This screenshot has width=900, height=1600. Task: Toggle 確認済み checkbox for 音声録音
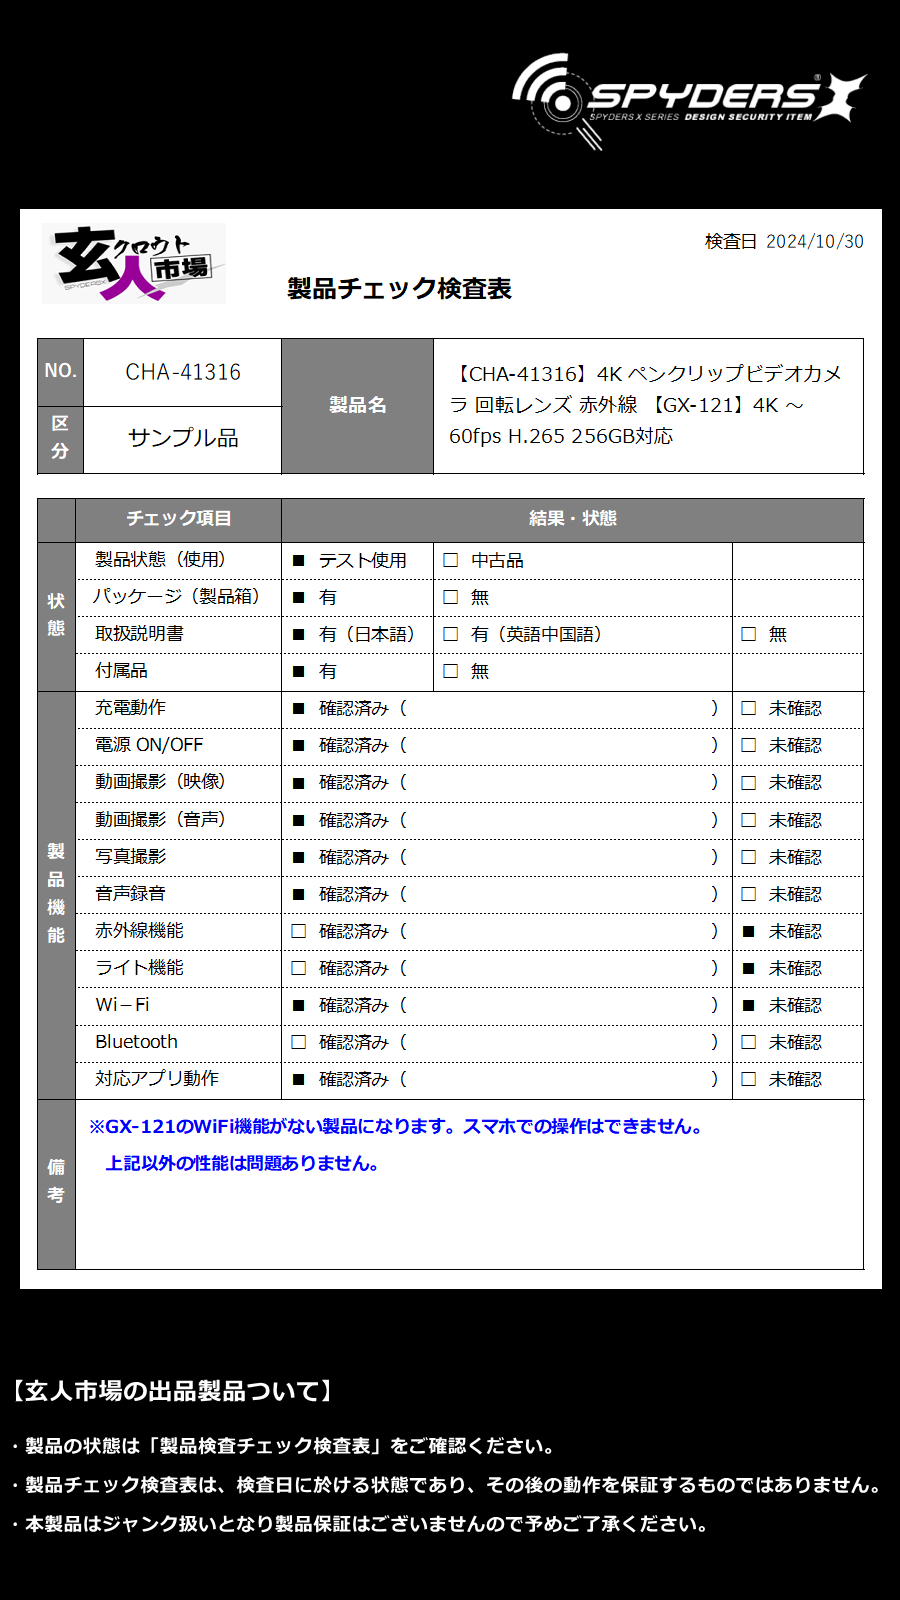tap(298, 895)
